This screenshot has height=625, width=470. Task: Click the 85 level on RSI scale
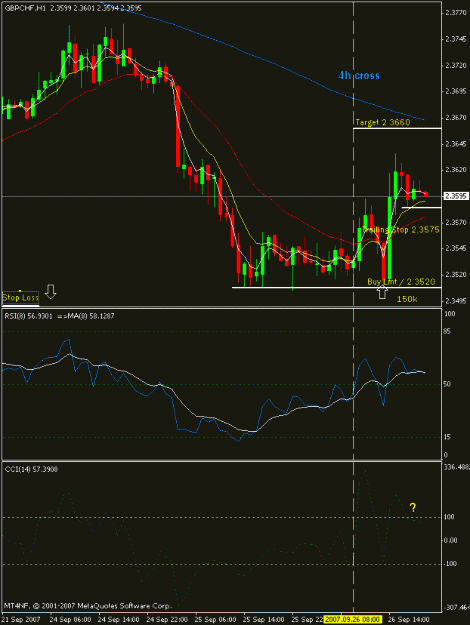(x=448, y=332)
